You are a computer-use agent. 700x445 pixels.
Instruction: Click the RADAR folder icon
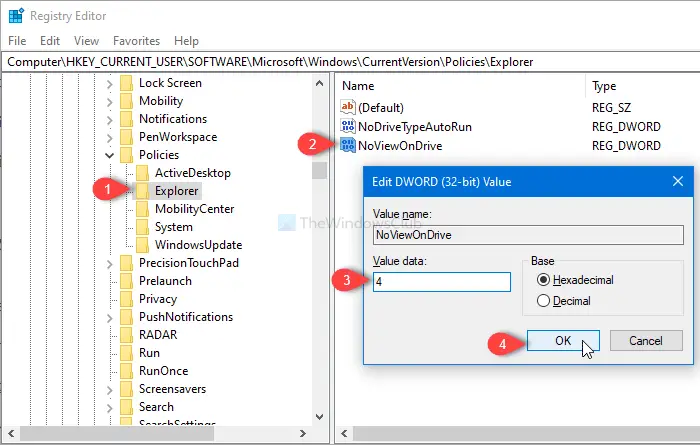point(127,335)
